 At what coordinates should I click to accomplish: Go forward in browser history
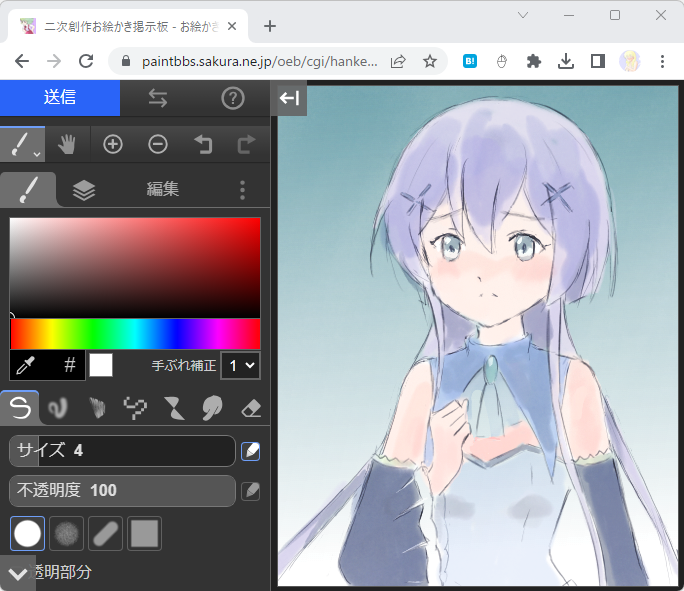(54, 61)
